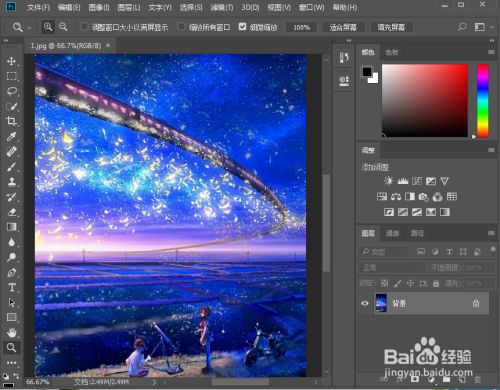Open the edit toolbar three-dots button
The width and height of the screenshot is (500, 390).
pyautogui.click(x=12, y=362)
